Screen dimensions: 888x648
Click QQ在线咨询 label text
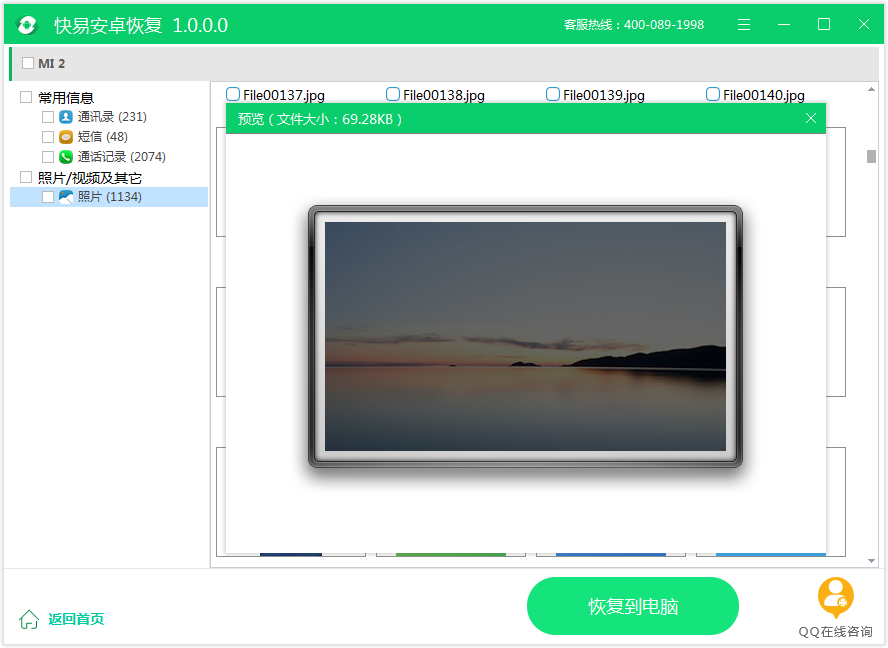click(835, 632)
